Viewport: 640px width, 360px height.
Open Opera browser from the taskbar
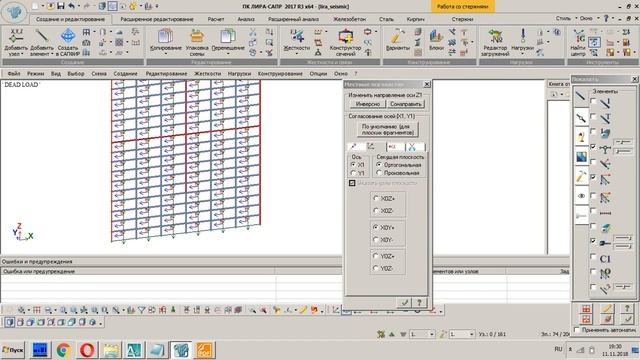tap(87, 350)
